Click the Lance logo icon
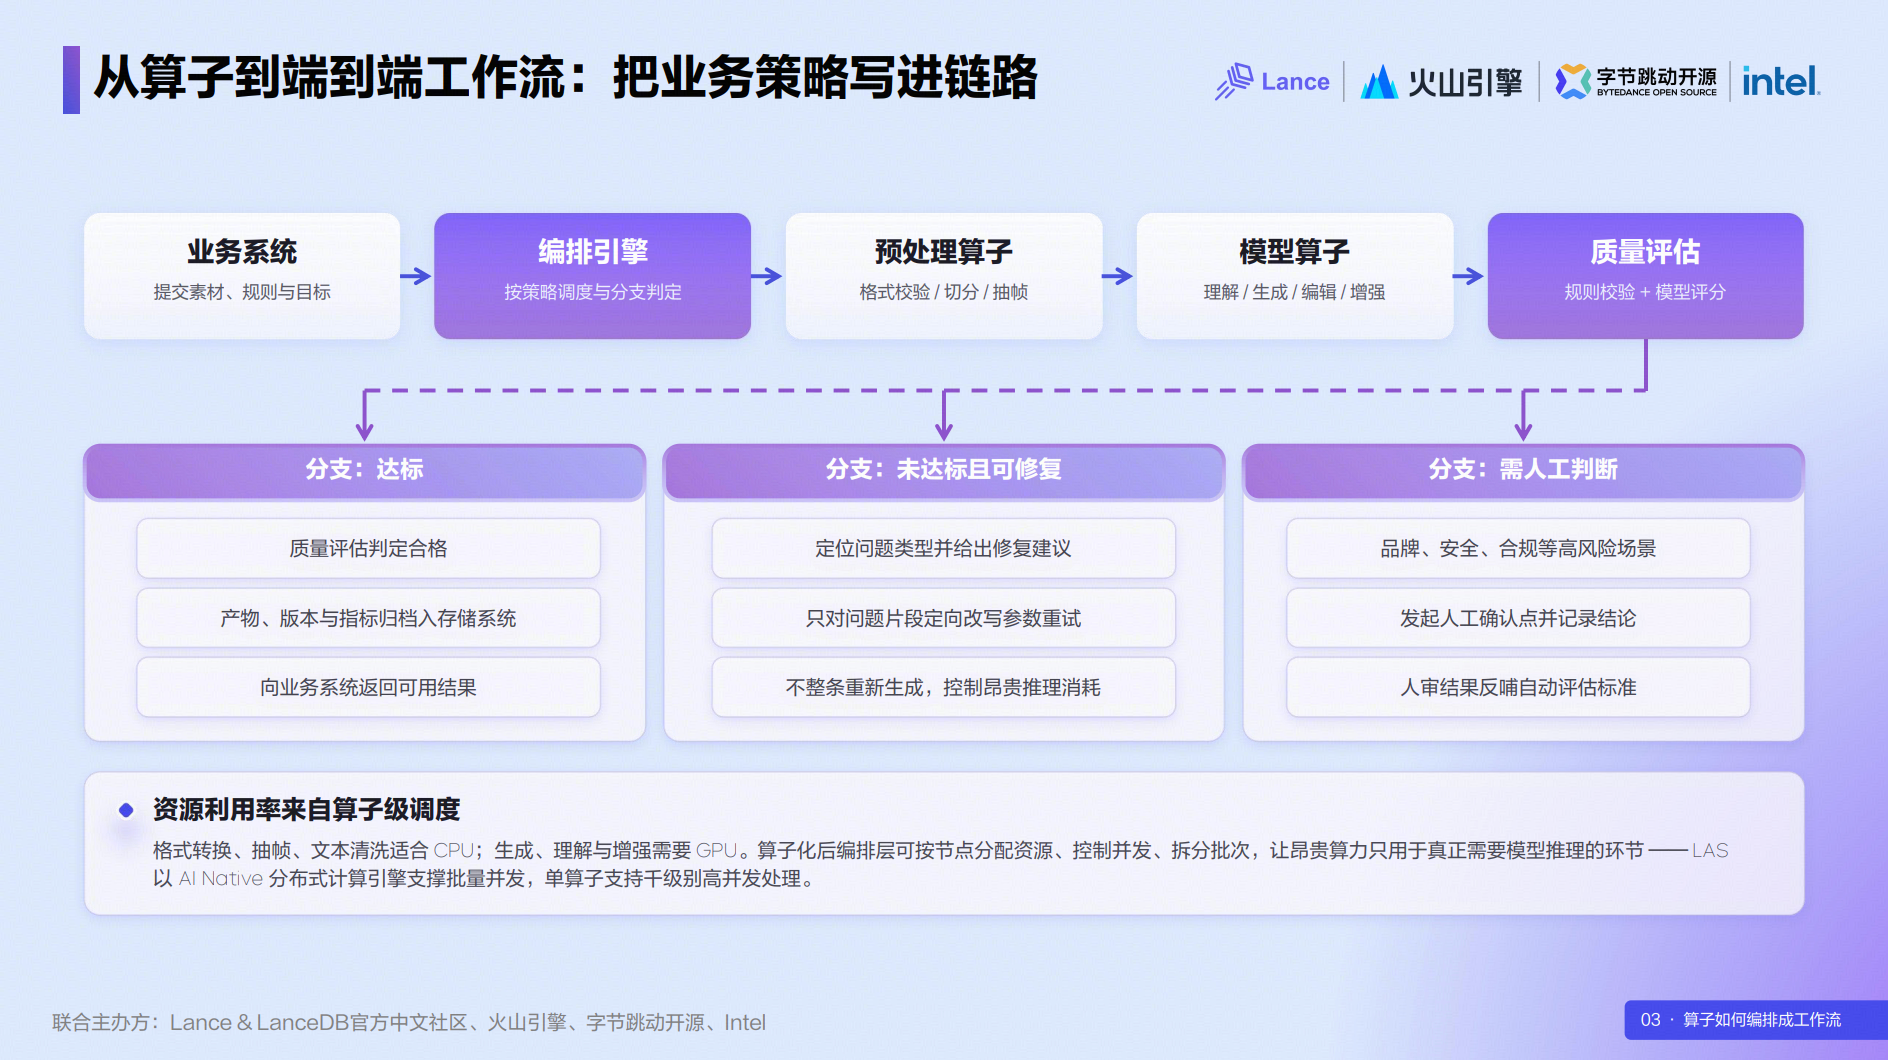This screenshot has width=1888, height=1060. pyautogui.click(x=1234, y=81)
